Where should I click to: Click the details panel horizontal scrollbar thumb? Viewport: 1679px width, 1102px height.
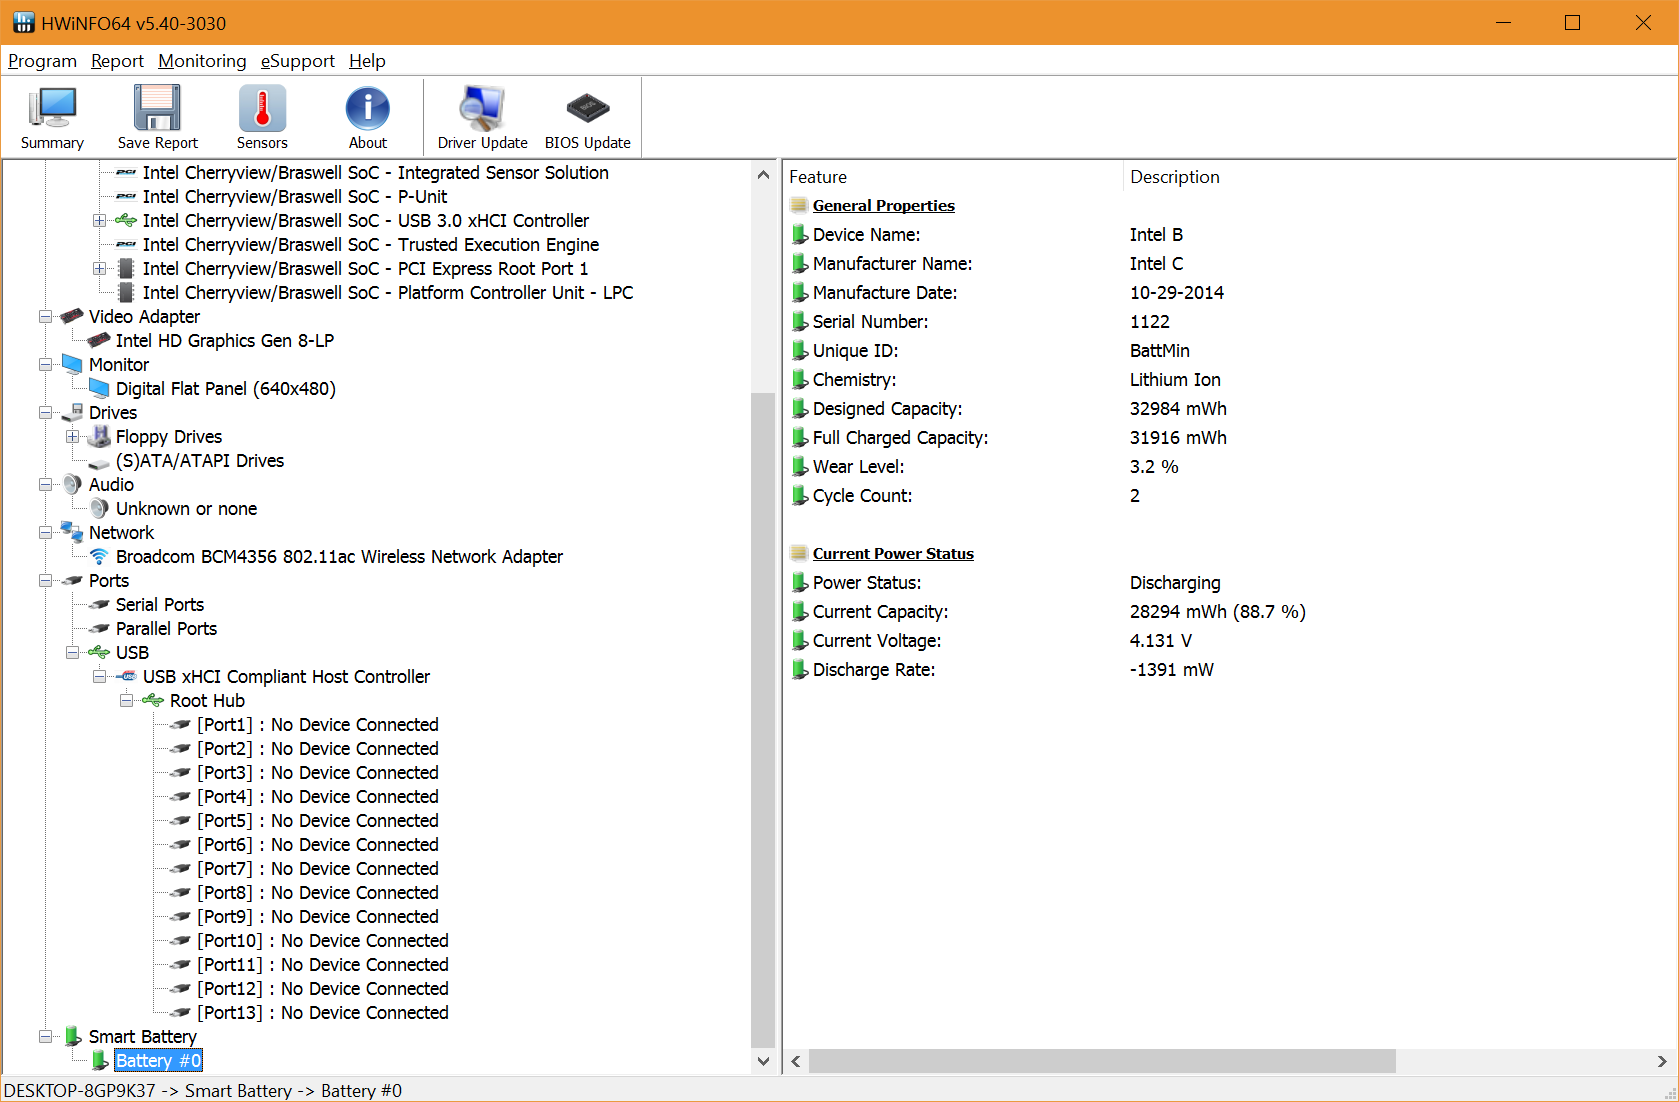click(1102, 1061)
